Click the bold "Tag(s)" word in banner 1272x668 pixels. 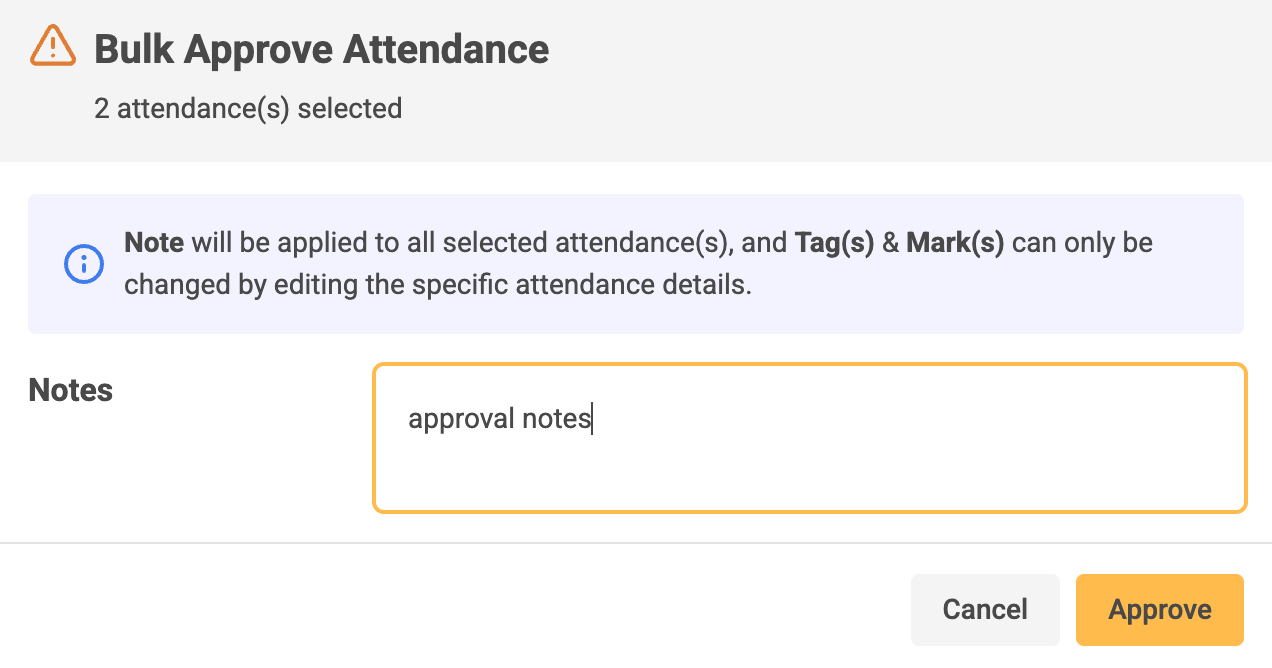[x=835, y=243]
